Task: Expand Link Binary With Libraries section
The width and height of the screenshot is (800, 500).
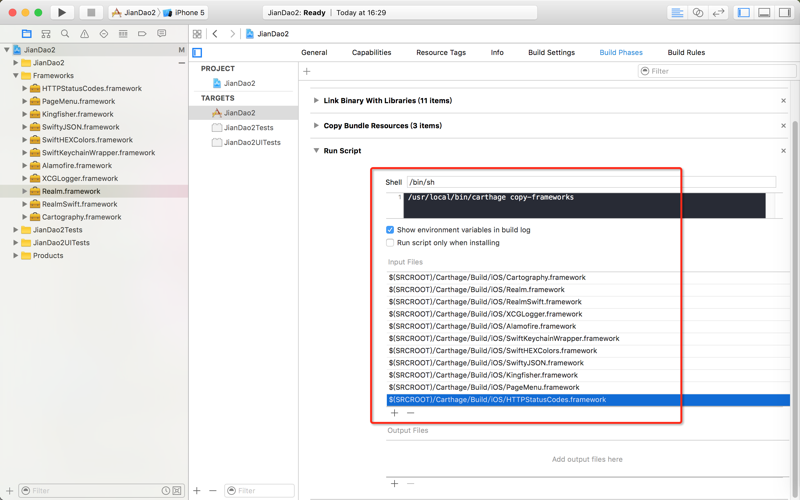Action: pyautogui.click(x=316, y=101)
